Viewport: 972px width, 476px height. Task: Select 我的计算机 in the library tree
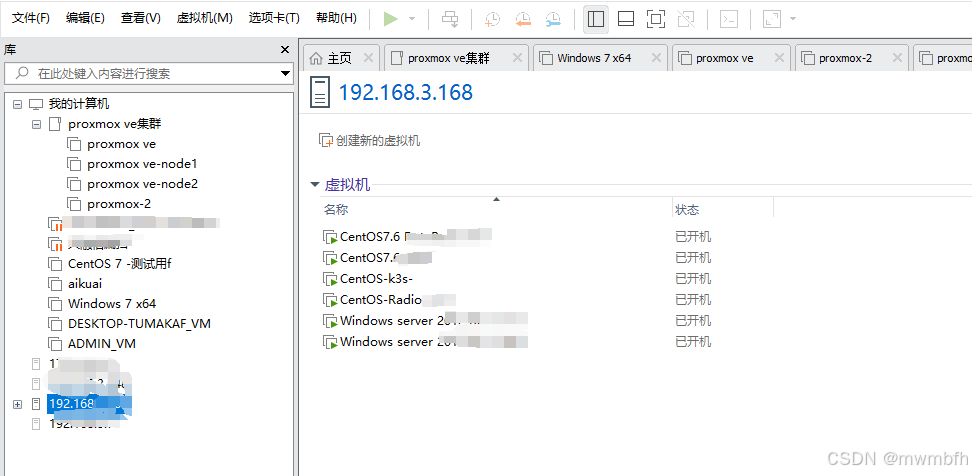click(x=79, y=104)
